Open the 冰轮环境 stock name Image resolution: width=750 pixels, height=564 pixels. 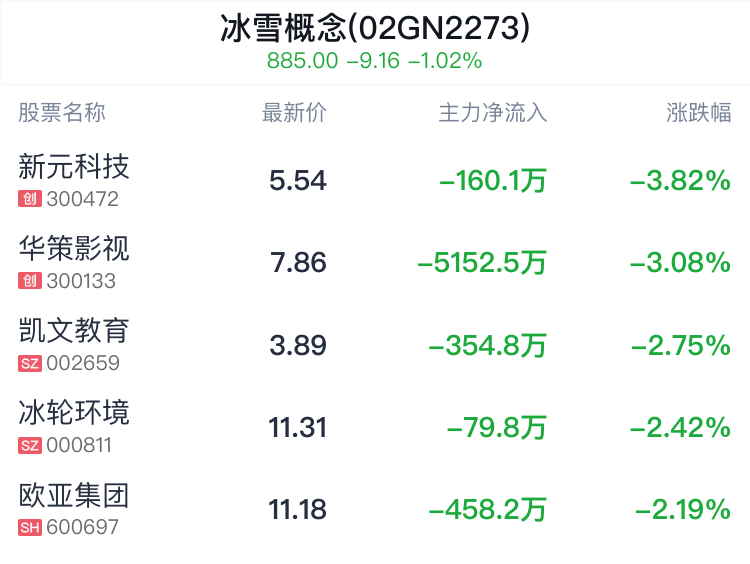click(x=74, y=412)
